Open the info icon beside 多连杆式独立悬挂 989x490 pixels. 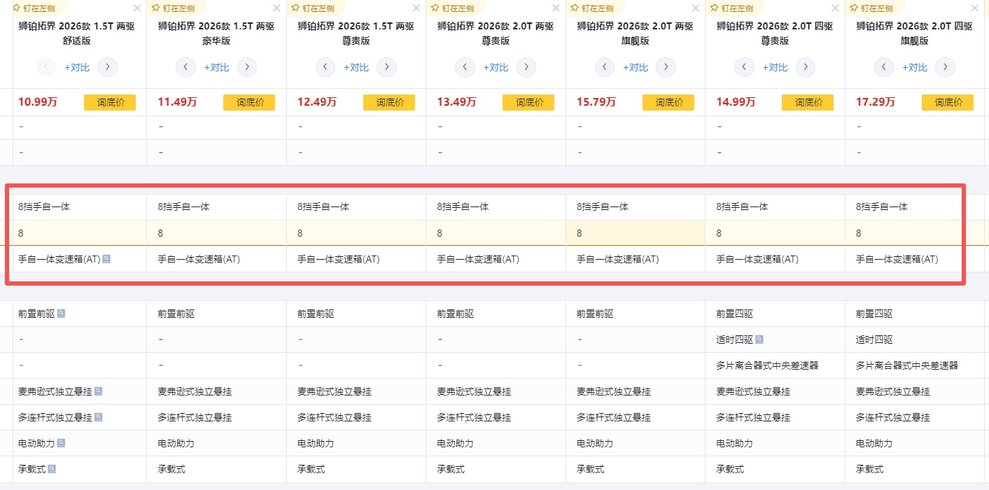tap(98, 417)
